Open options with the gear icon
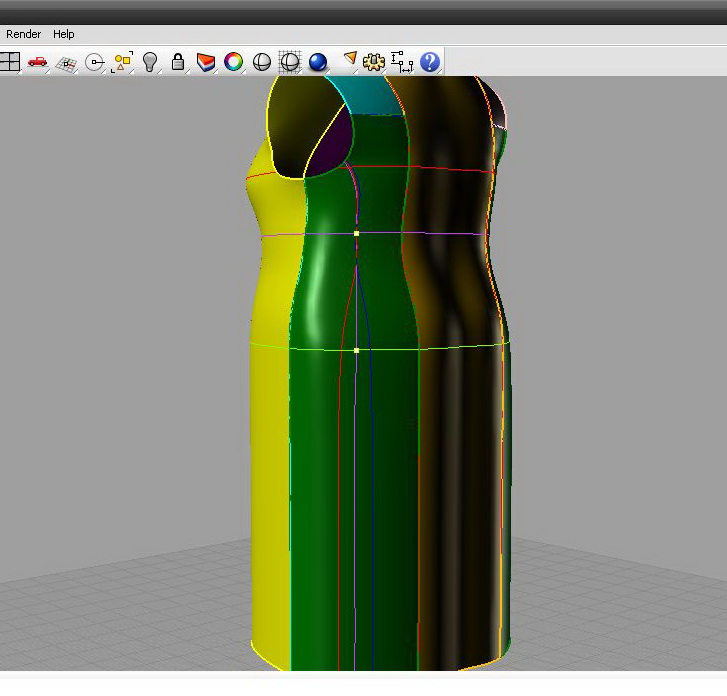 click(374, 62)
